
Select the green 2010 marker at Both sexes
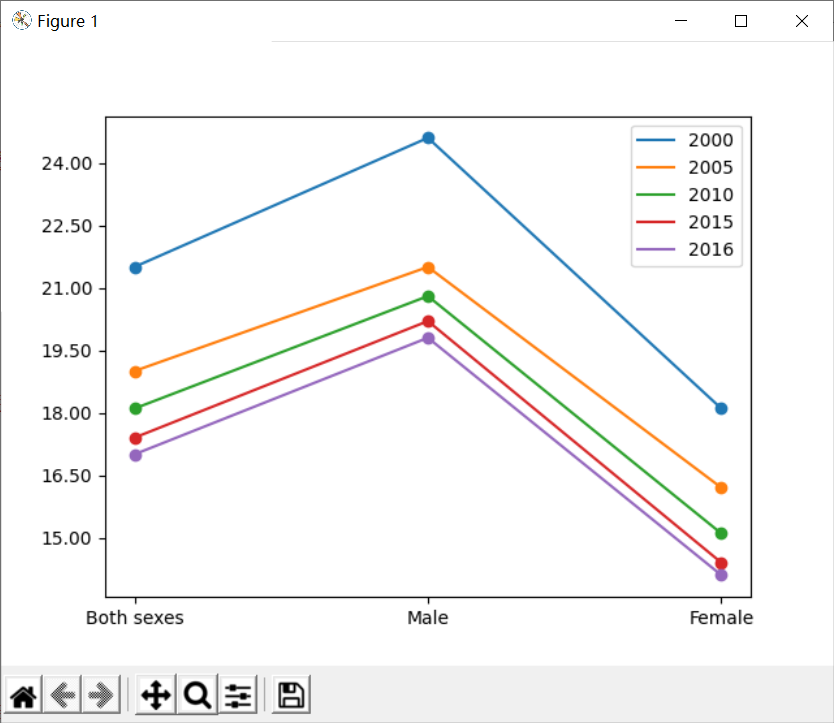coord(136,409)
